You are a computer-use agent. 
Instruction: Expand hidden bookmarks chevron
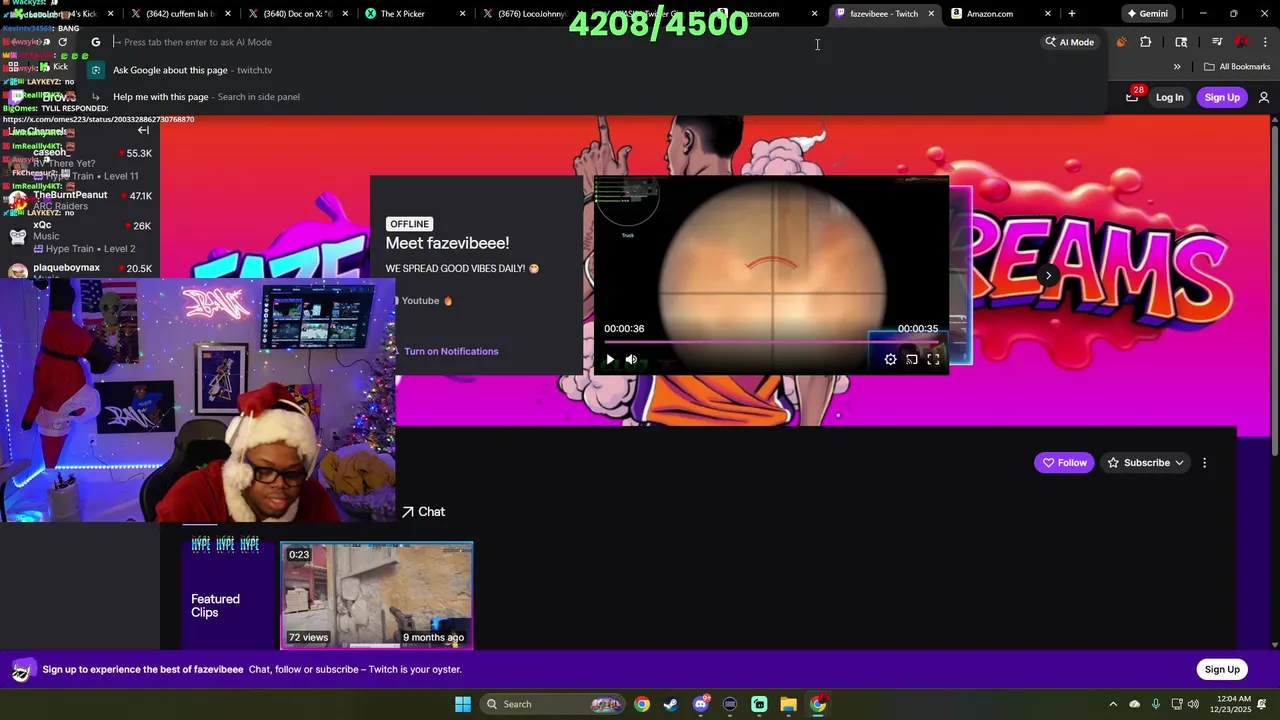1177,67
